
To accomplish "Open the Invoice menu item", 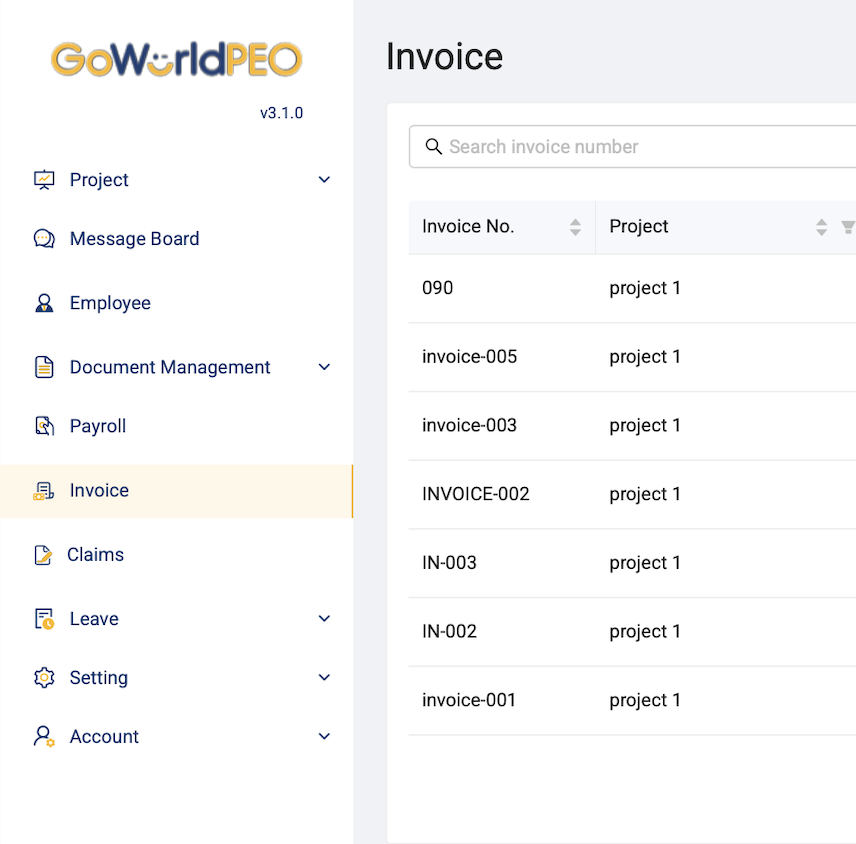I will coord(99,491).
